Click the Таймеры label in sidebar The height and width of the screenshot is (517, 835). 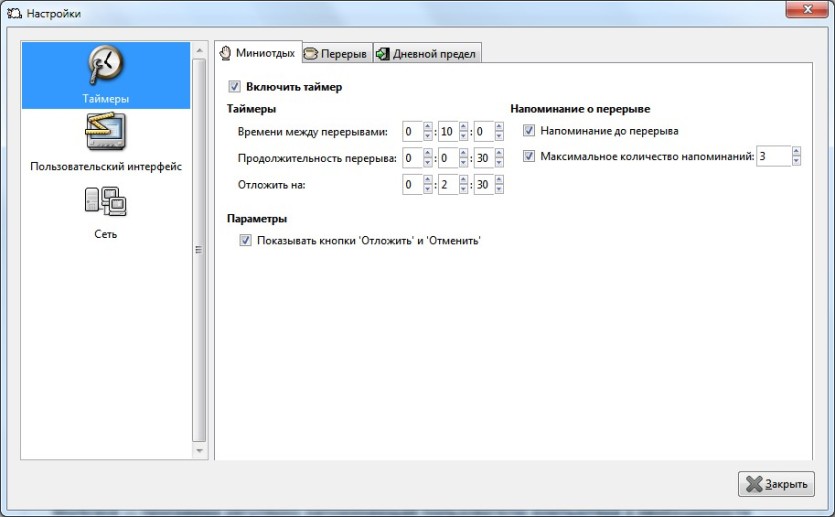pyautogui.click(x=105, y=99)
